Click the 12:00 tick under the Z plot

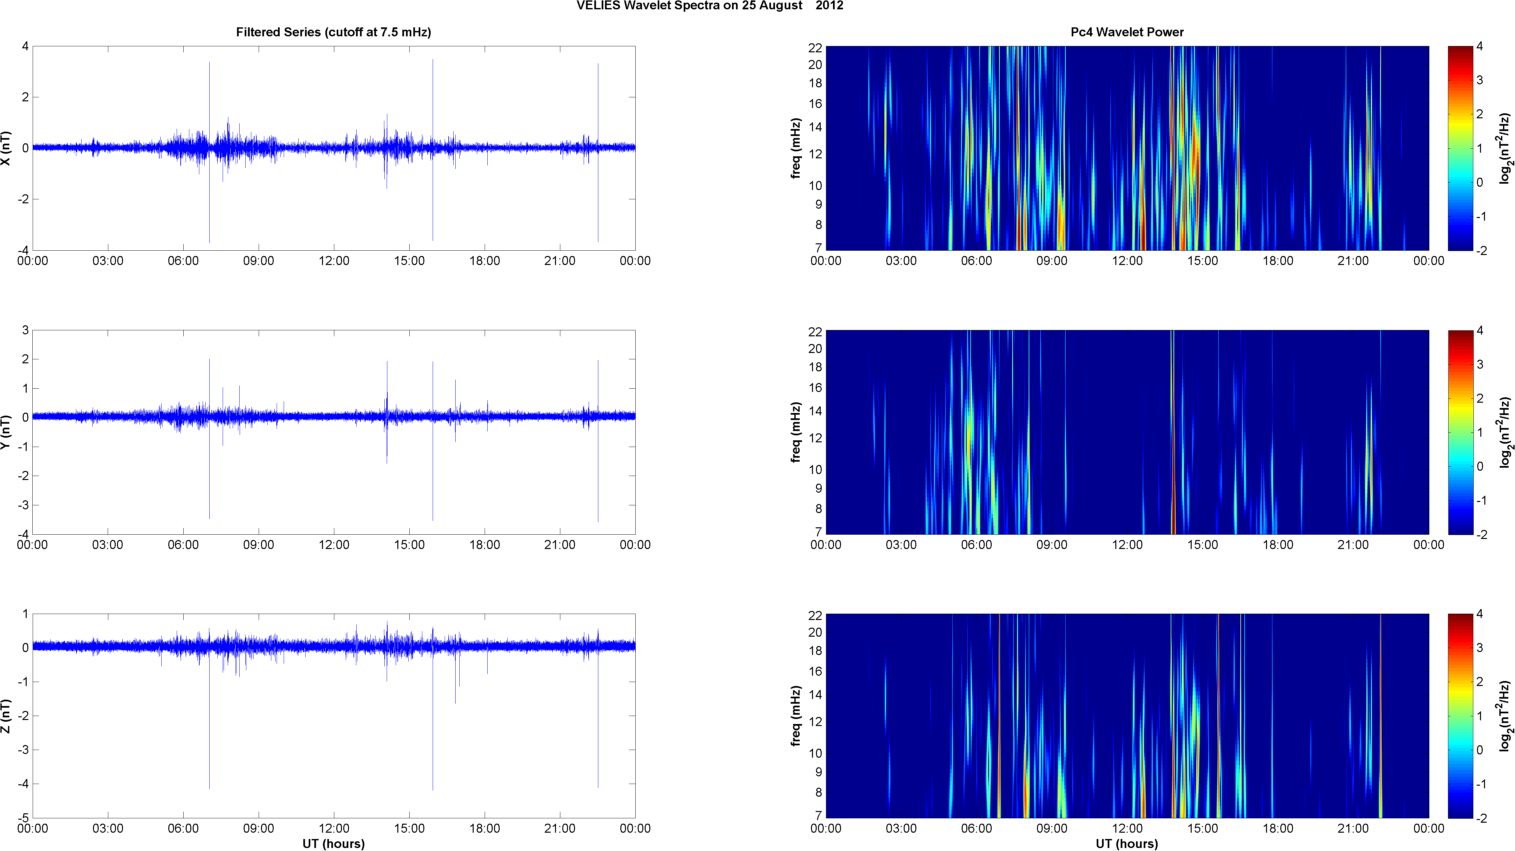334,829
